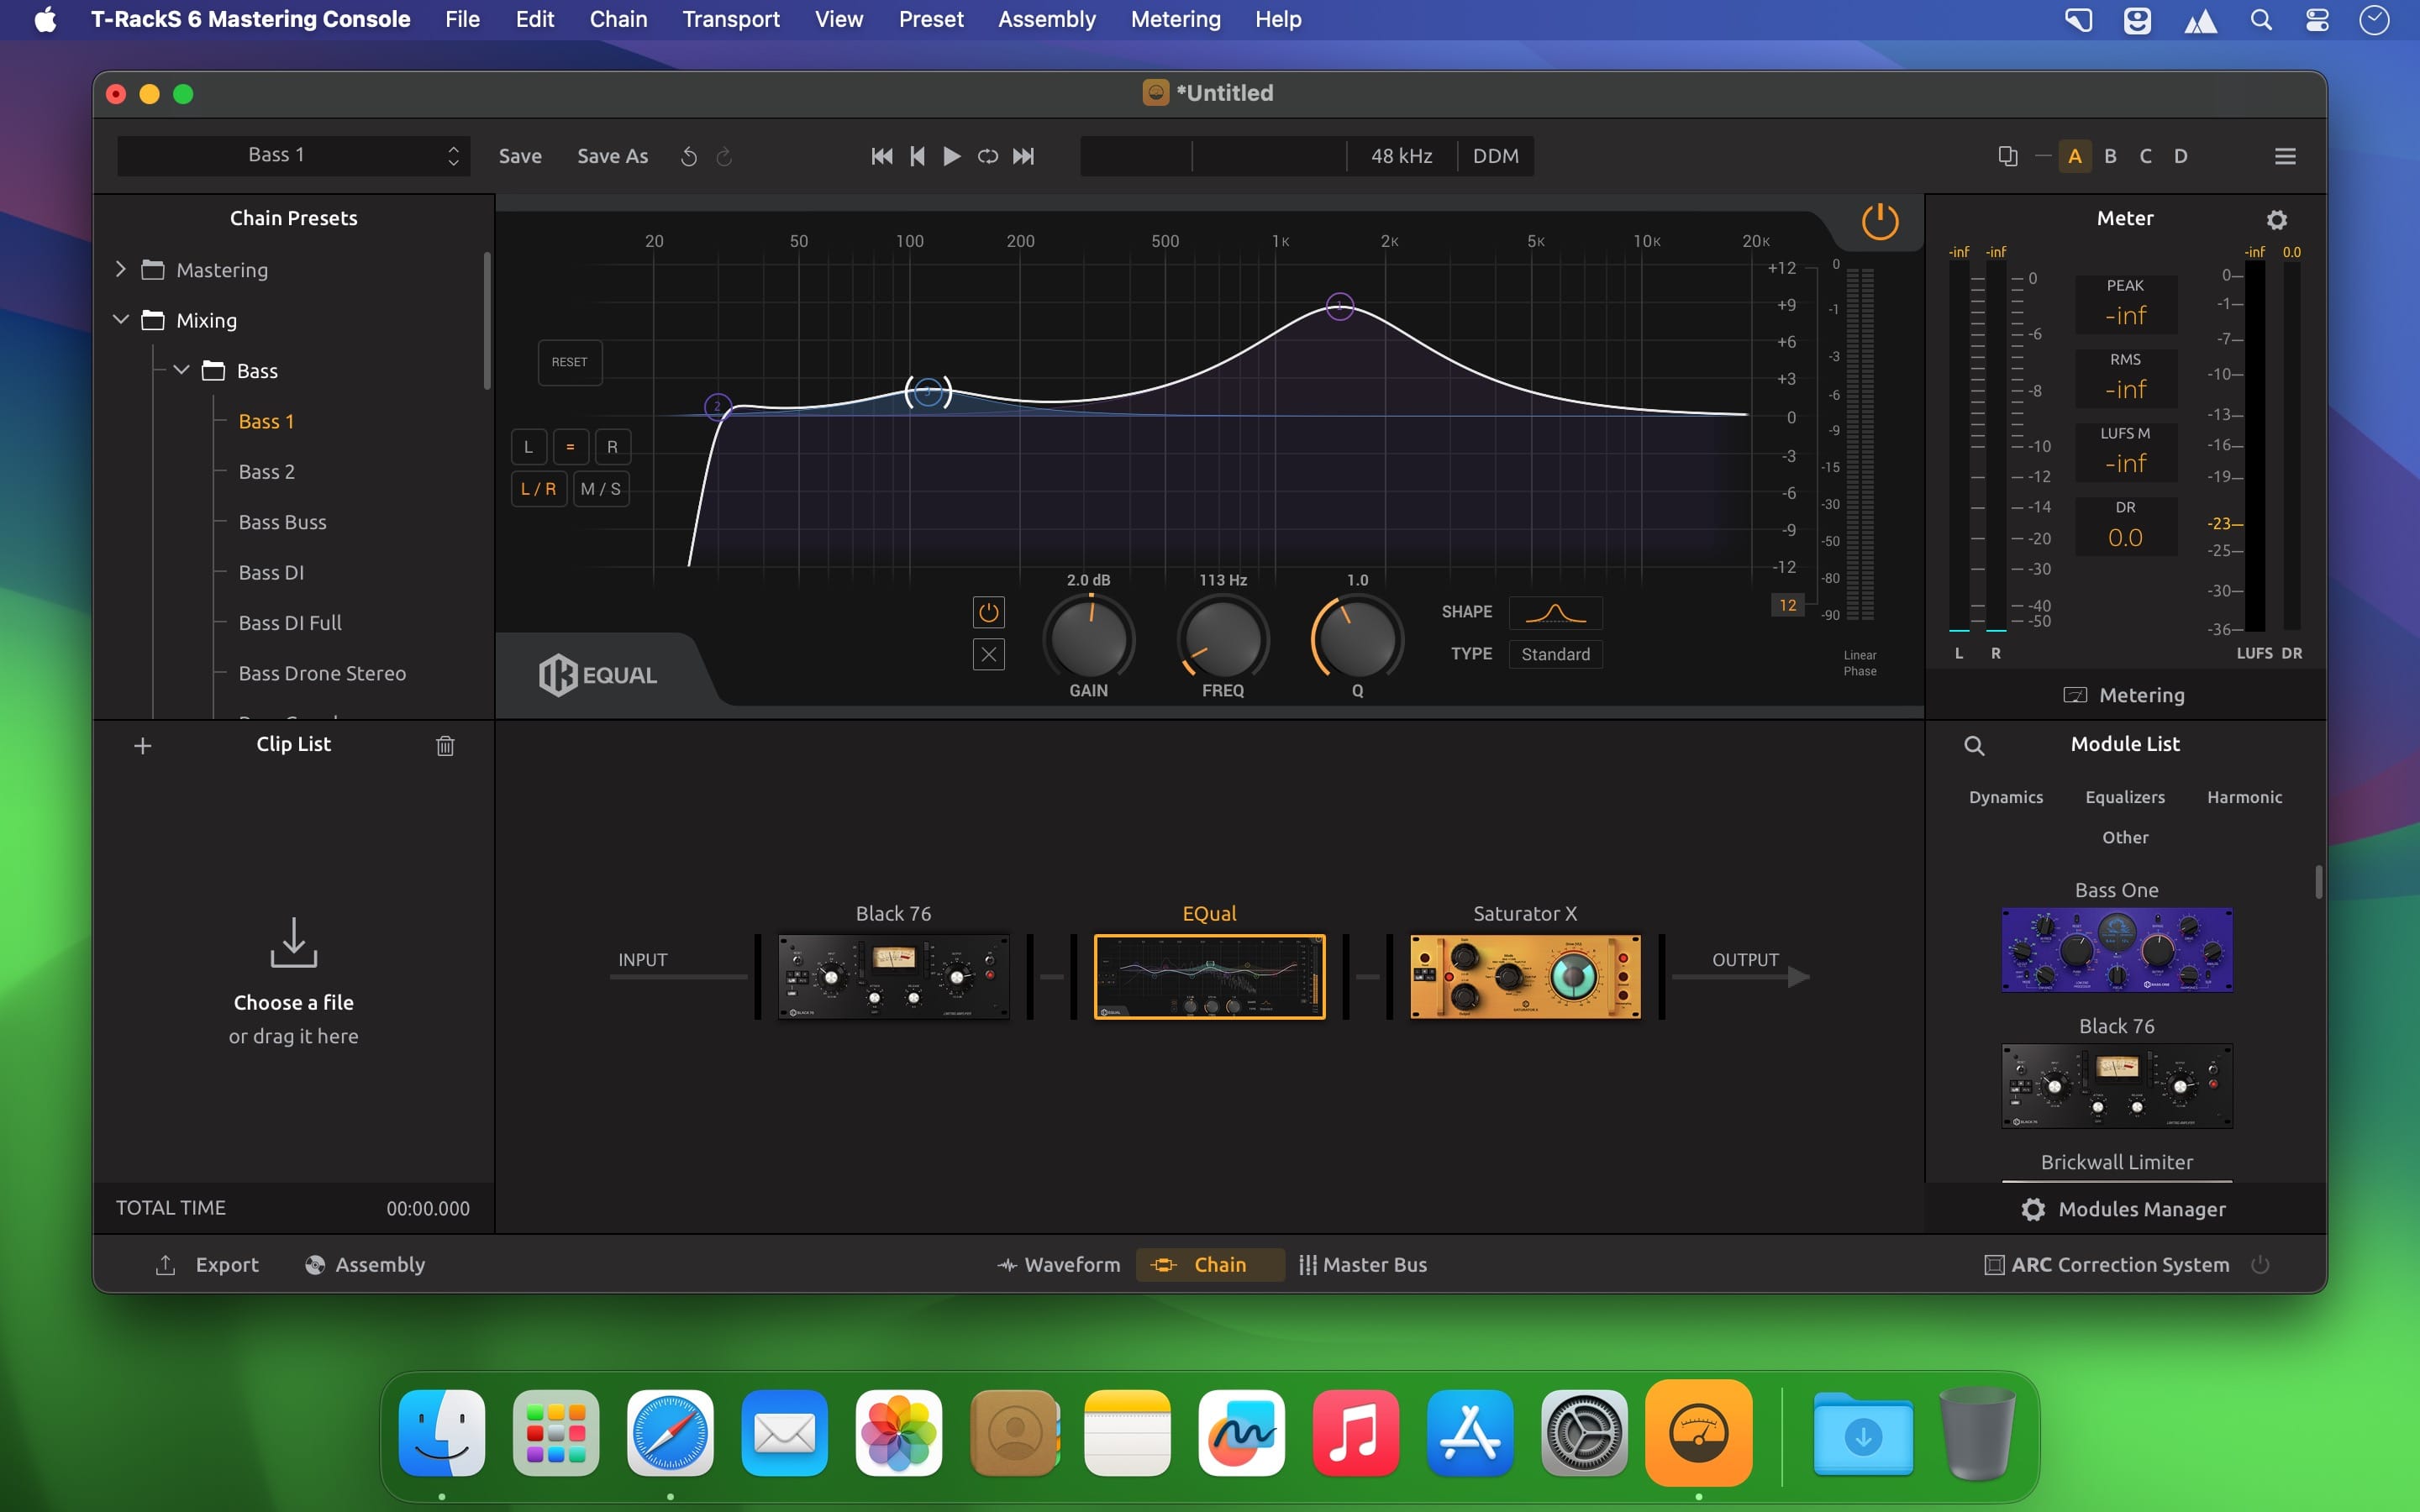
Task: Open the TYPE Standard dropdown
Action: point(1555,654)
